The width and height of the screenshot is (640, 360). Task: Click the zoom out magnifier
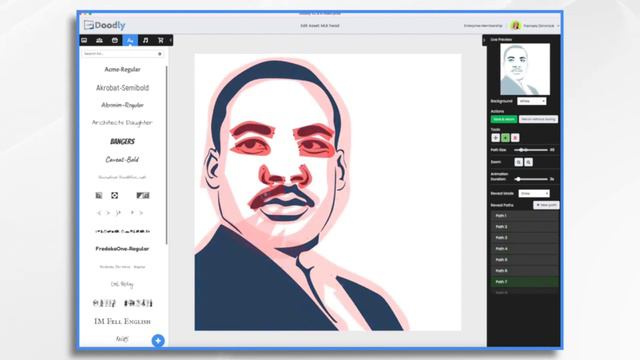point(518,162)
